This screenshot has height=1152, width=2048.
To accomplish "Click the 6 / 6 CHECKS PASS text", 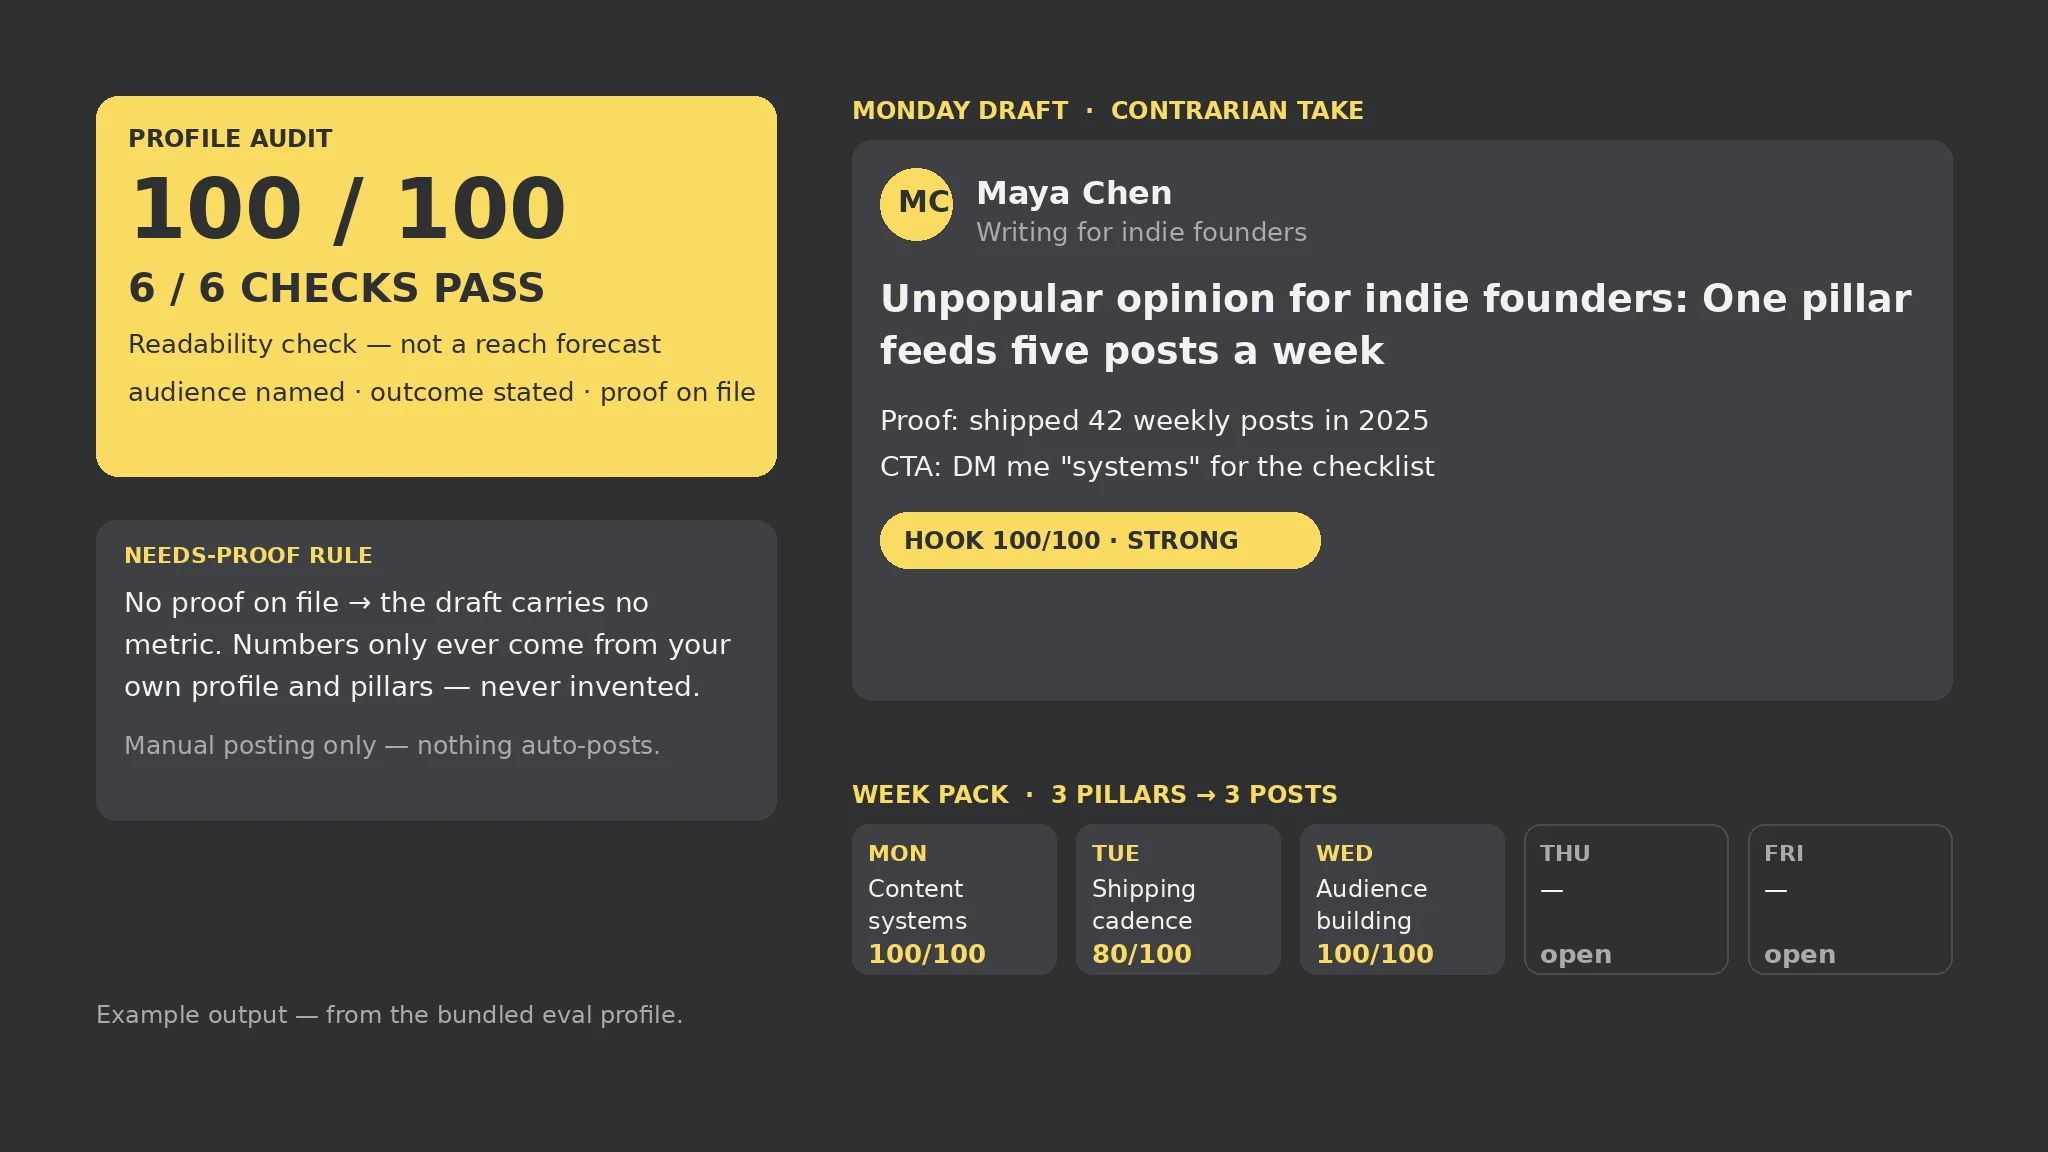I will pos(336,288).
